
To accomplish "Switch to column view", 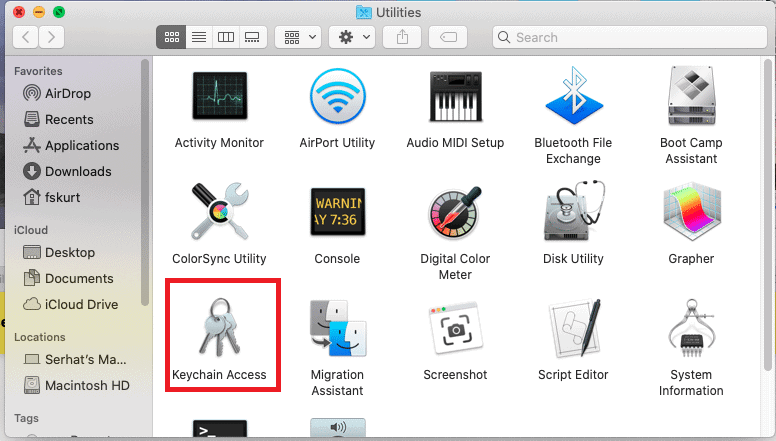I will pos(226,37).
